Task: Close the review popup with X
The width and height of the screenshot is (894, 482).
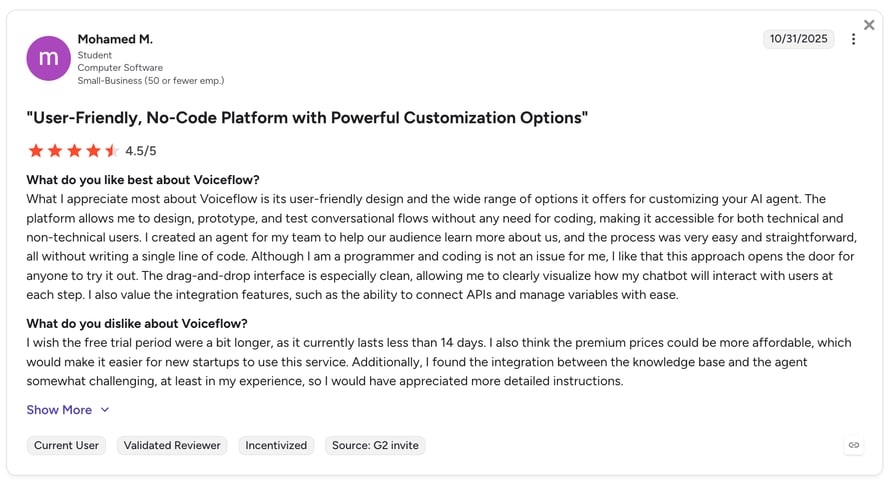Action: coord(869,25)
